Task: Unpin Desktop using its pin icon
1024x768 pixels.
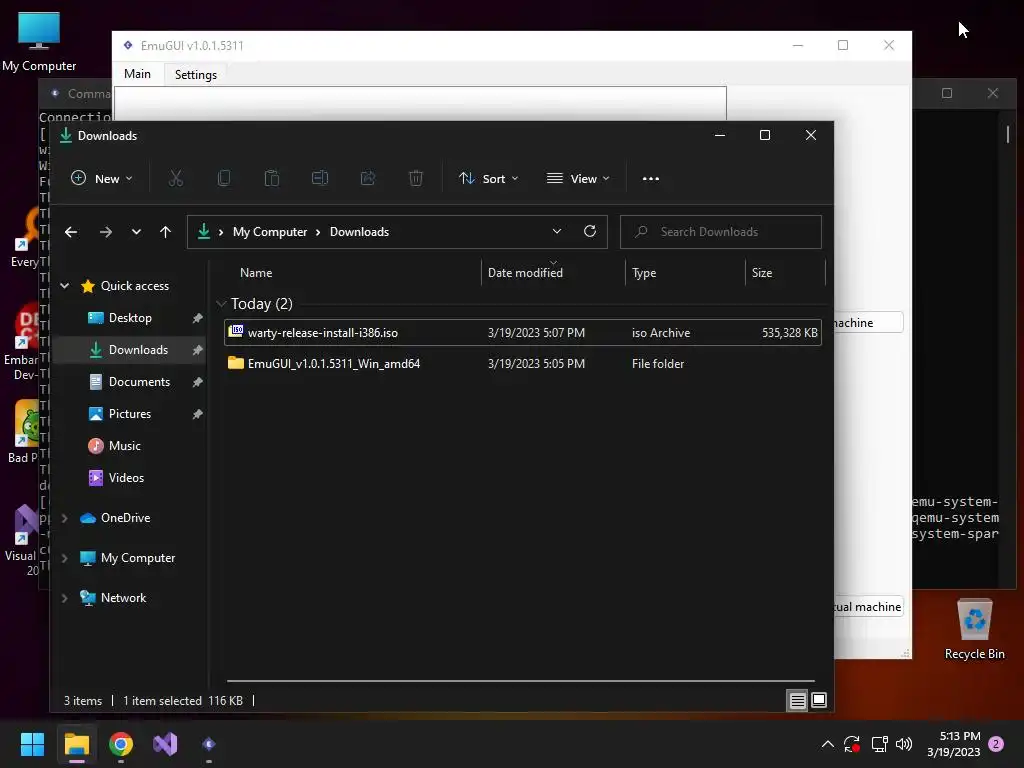Action: coord(197,318)
